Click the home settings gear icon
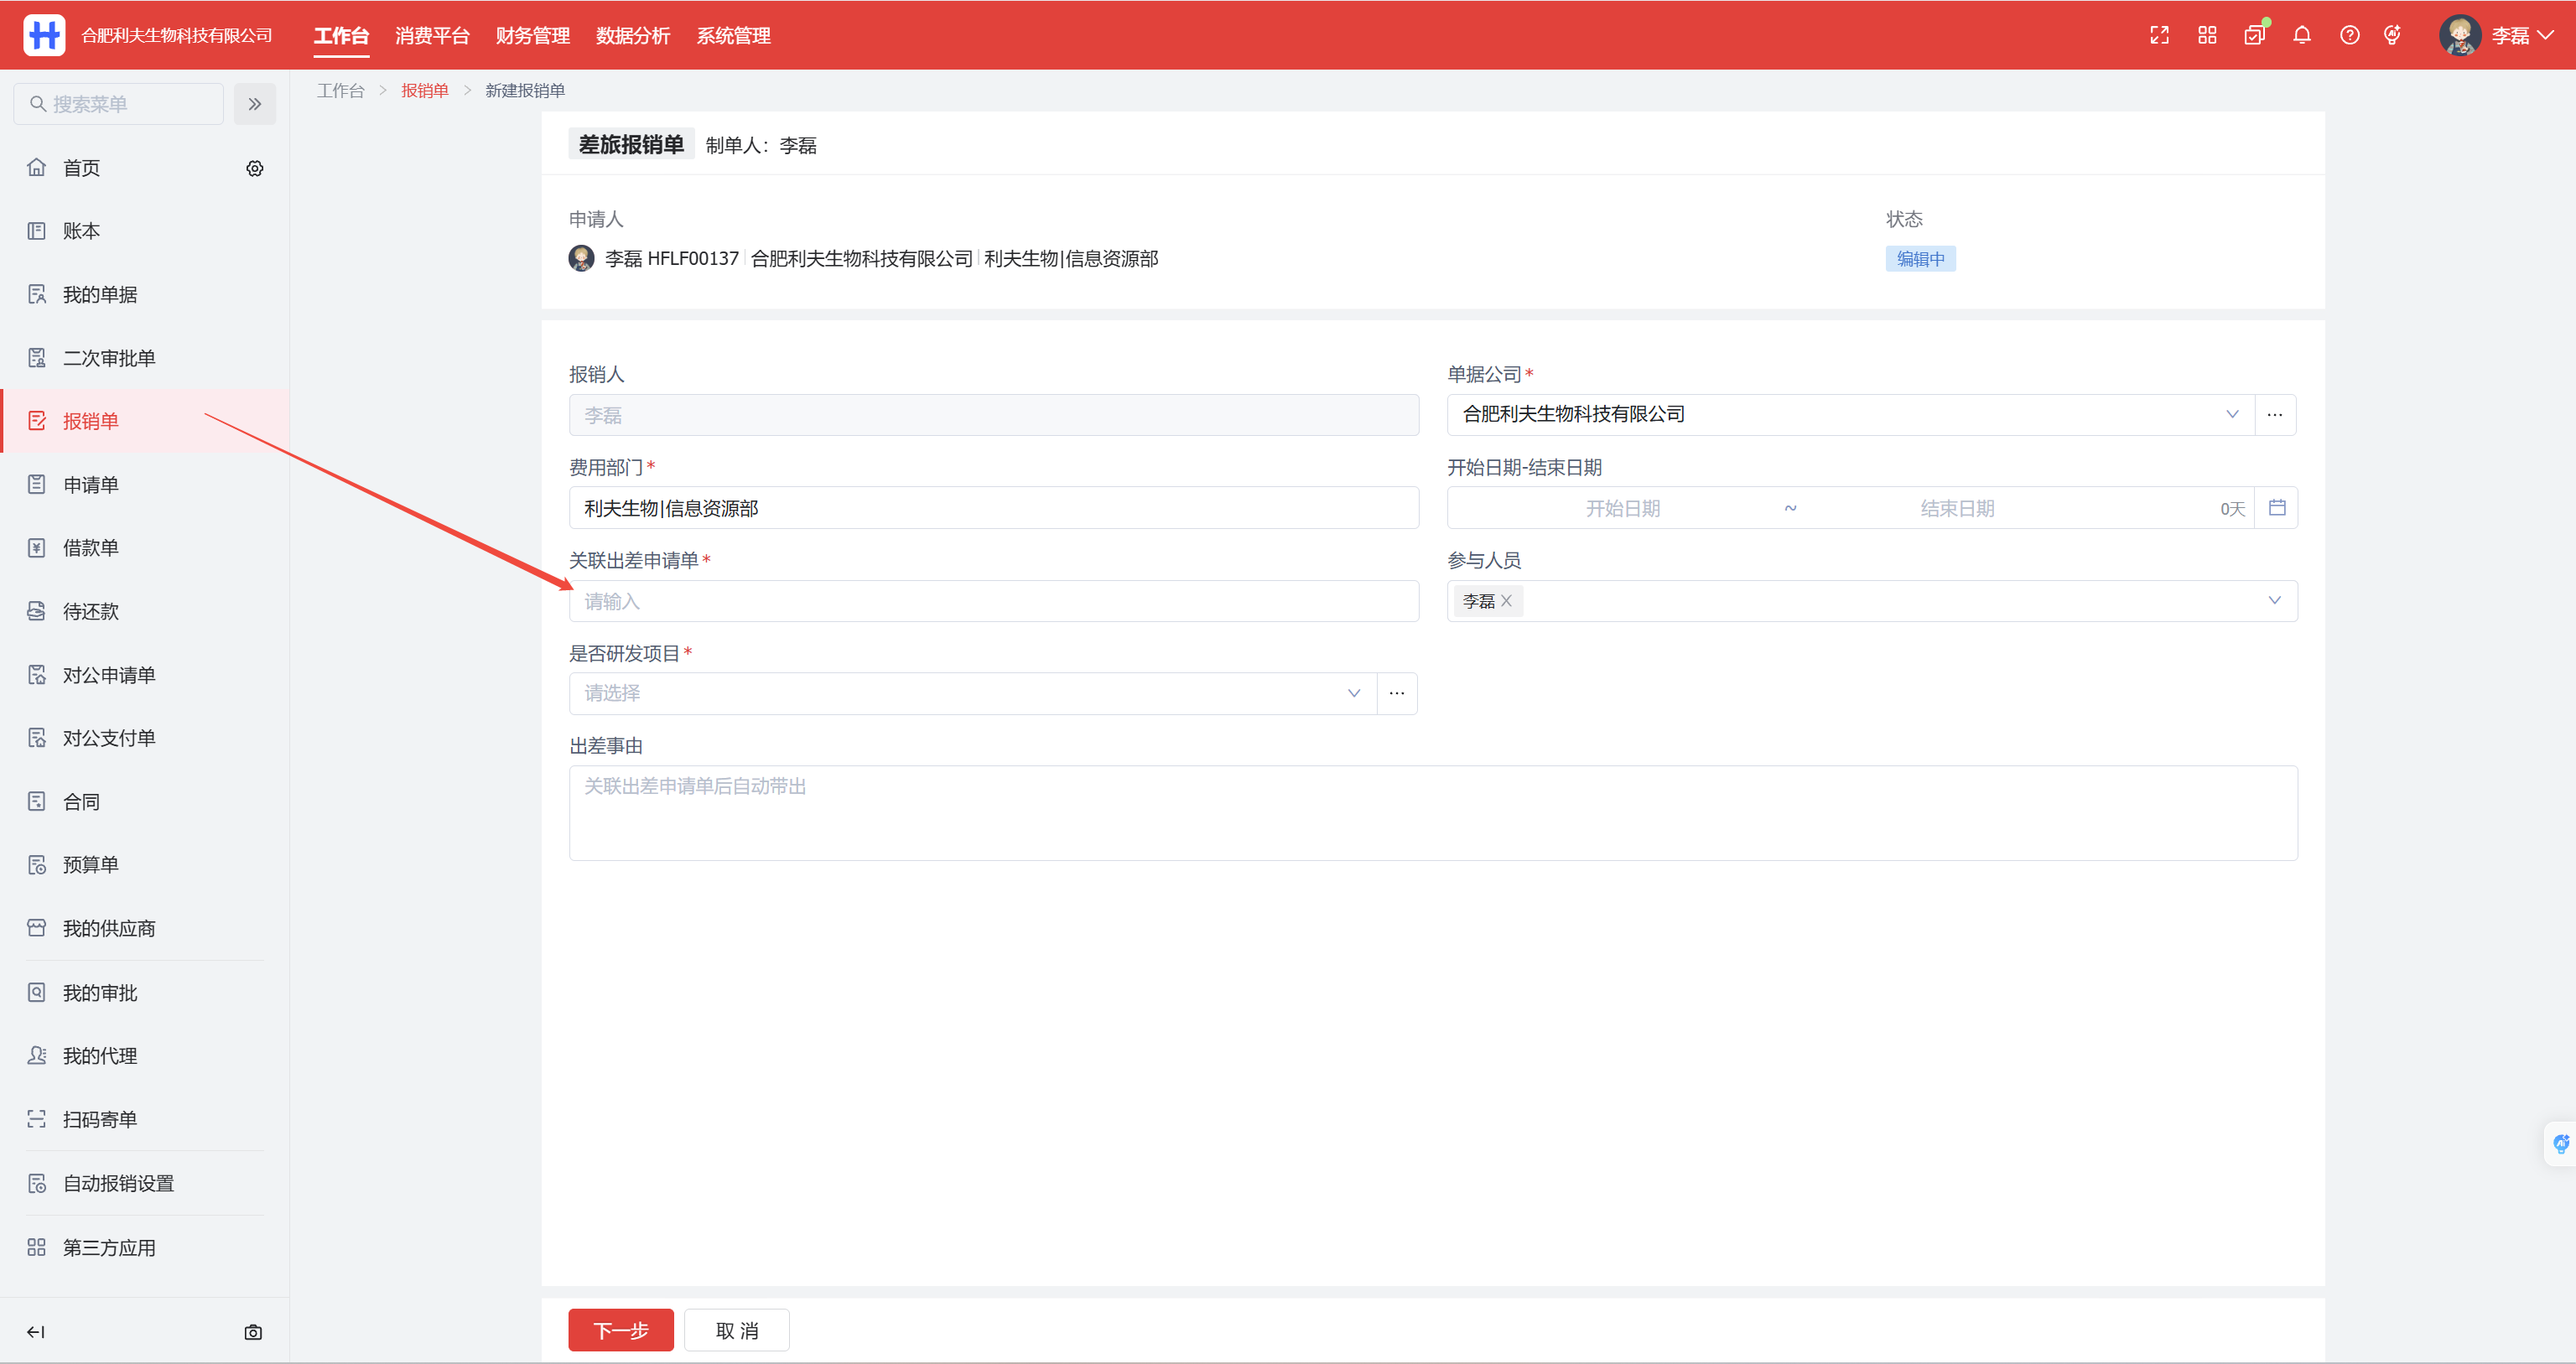This screenshot has height=1364, width=2576. click(255, 168)
